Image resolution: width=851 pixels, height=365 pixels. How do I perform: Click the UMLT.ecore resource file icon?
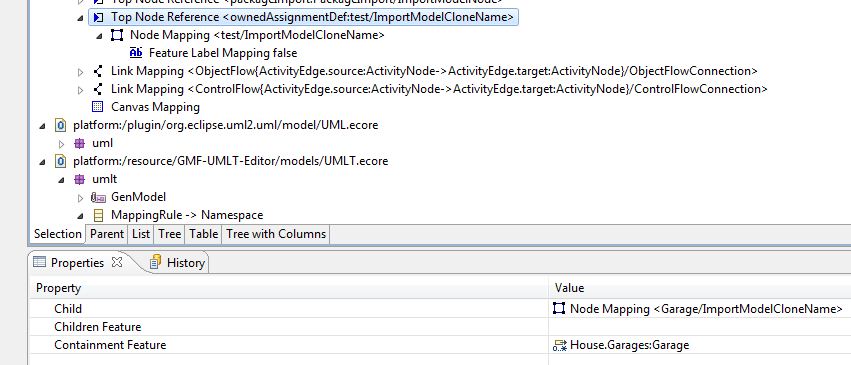(60, 161)
